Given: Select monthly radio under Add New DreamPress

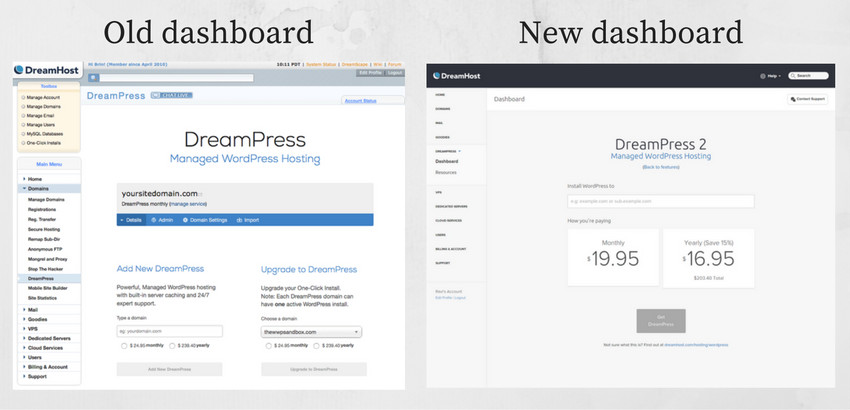Looking at the screenshot, I should (124, 345).
